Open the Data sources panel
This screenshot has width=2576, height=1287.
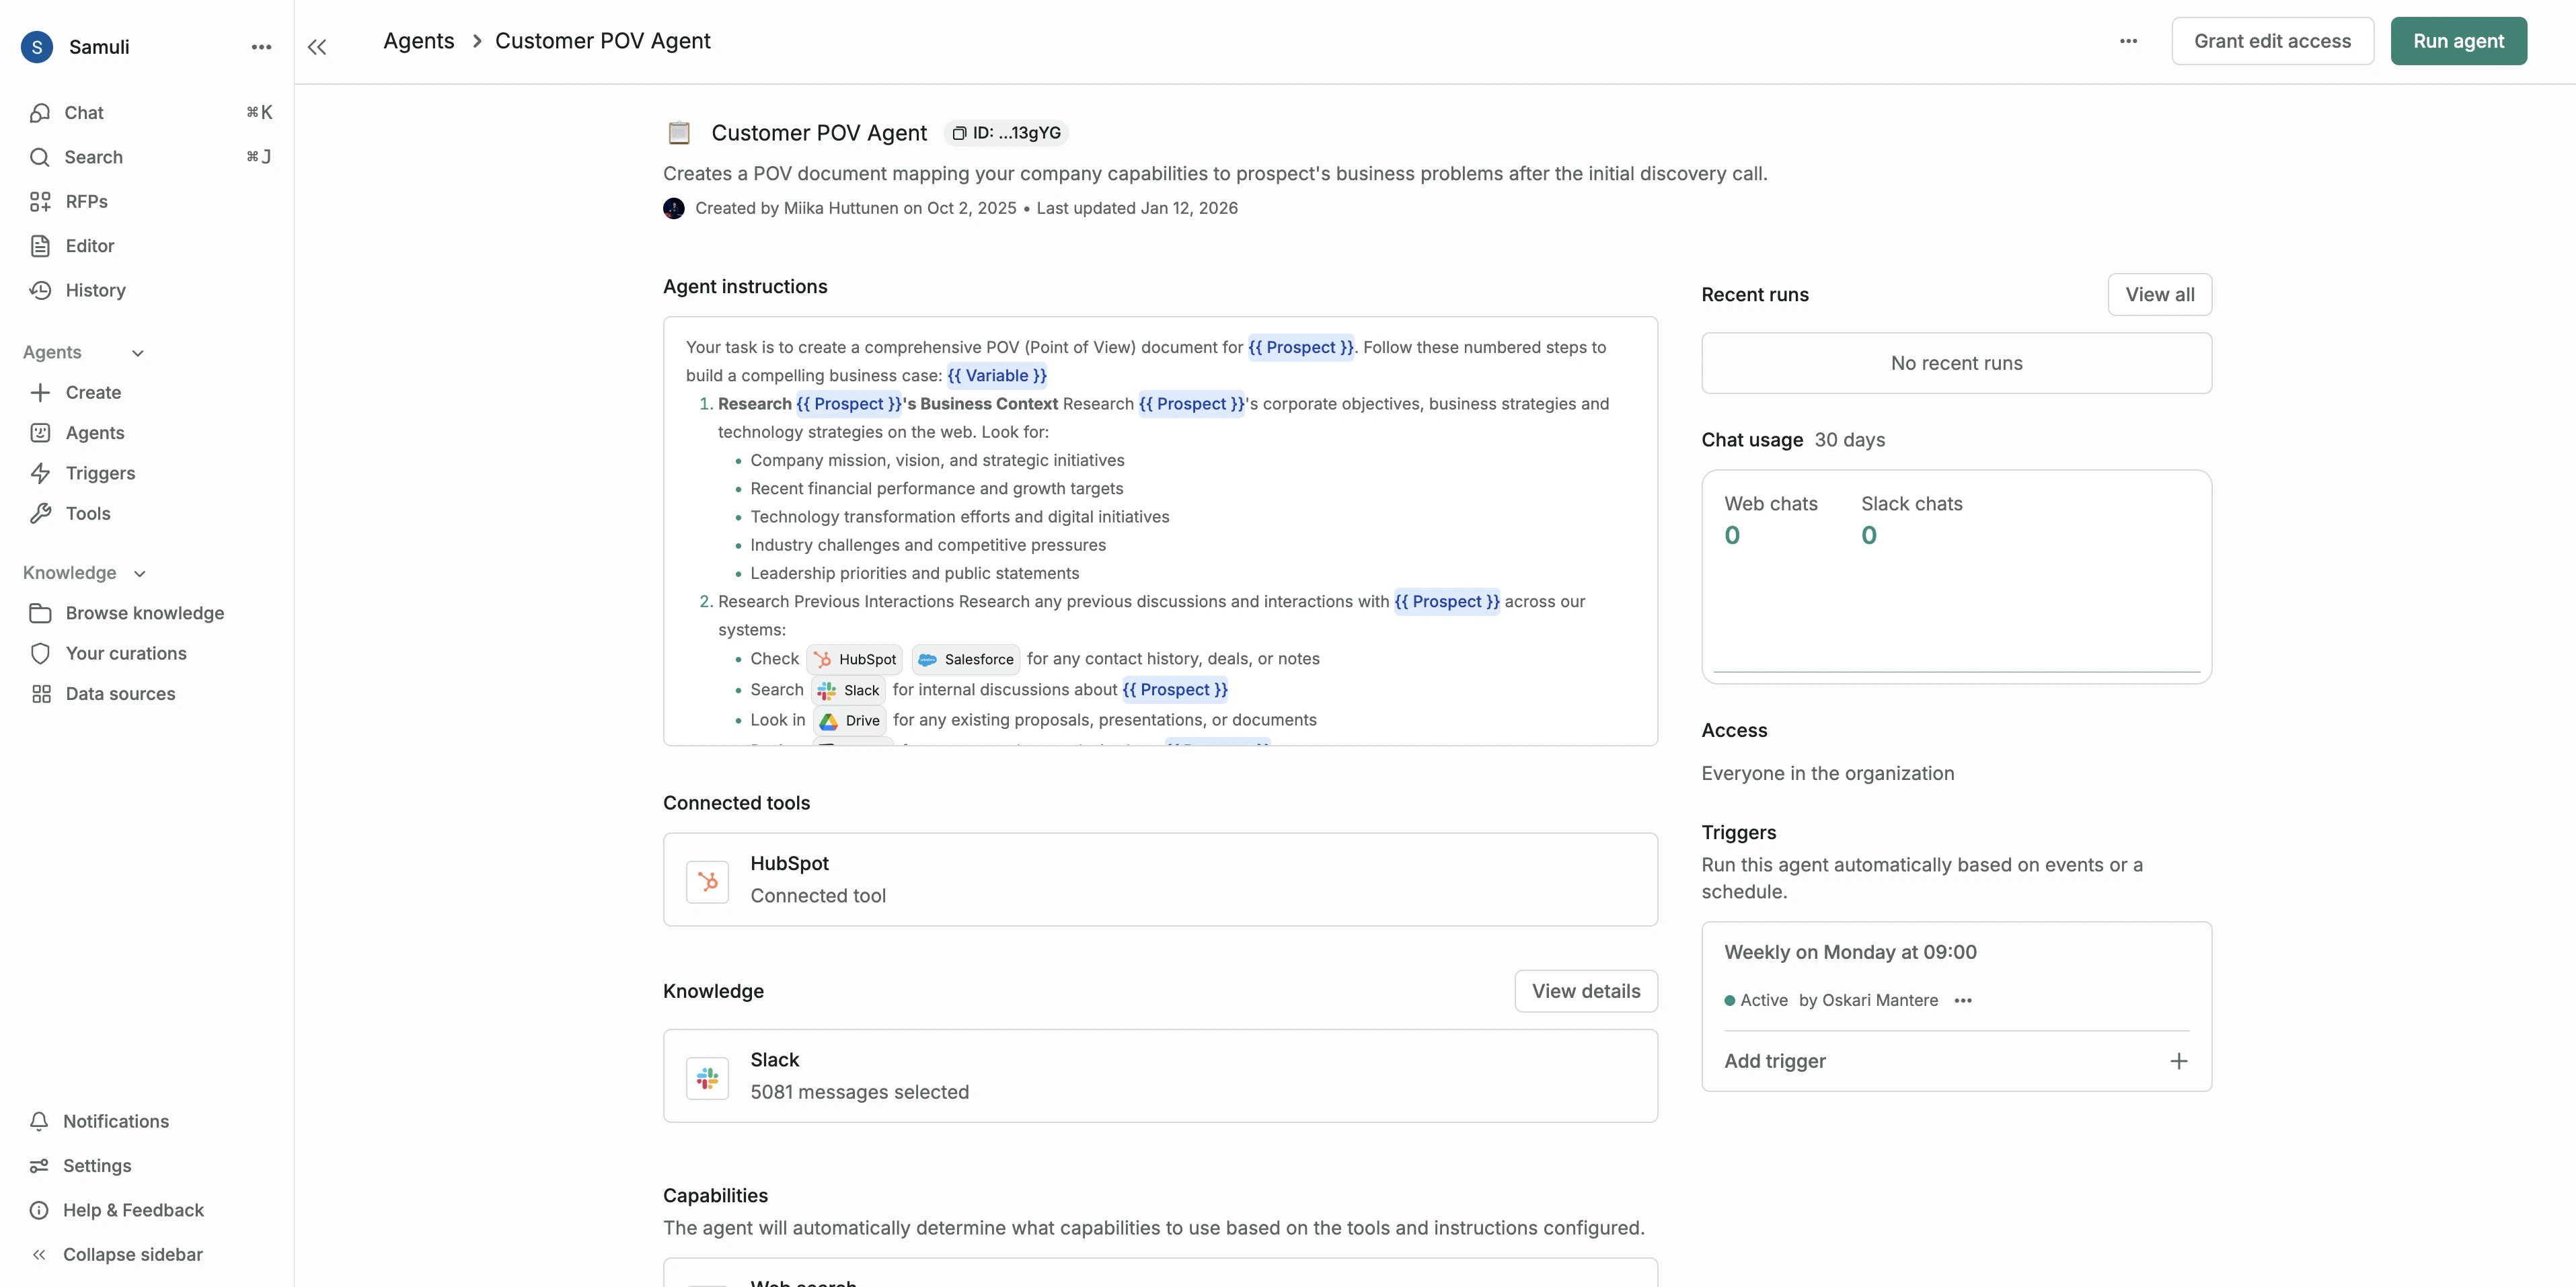[120, 693]
